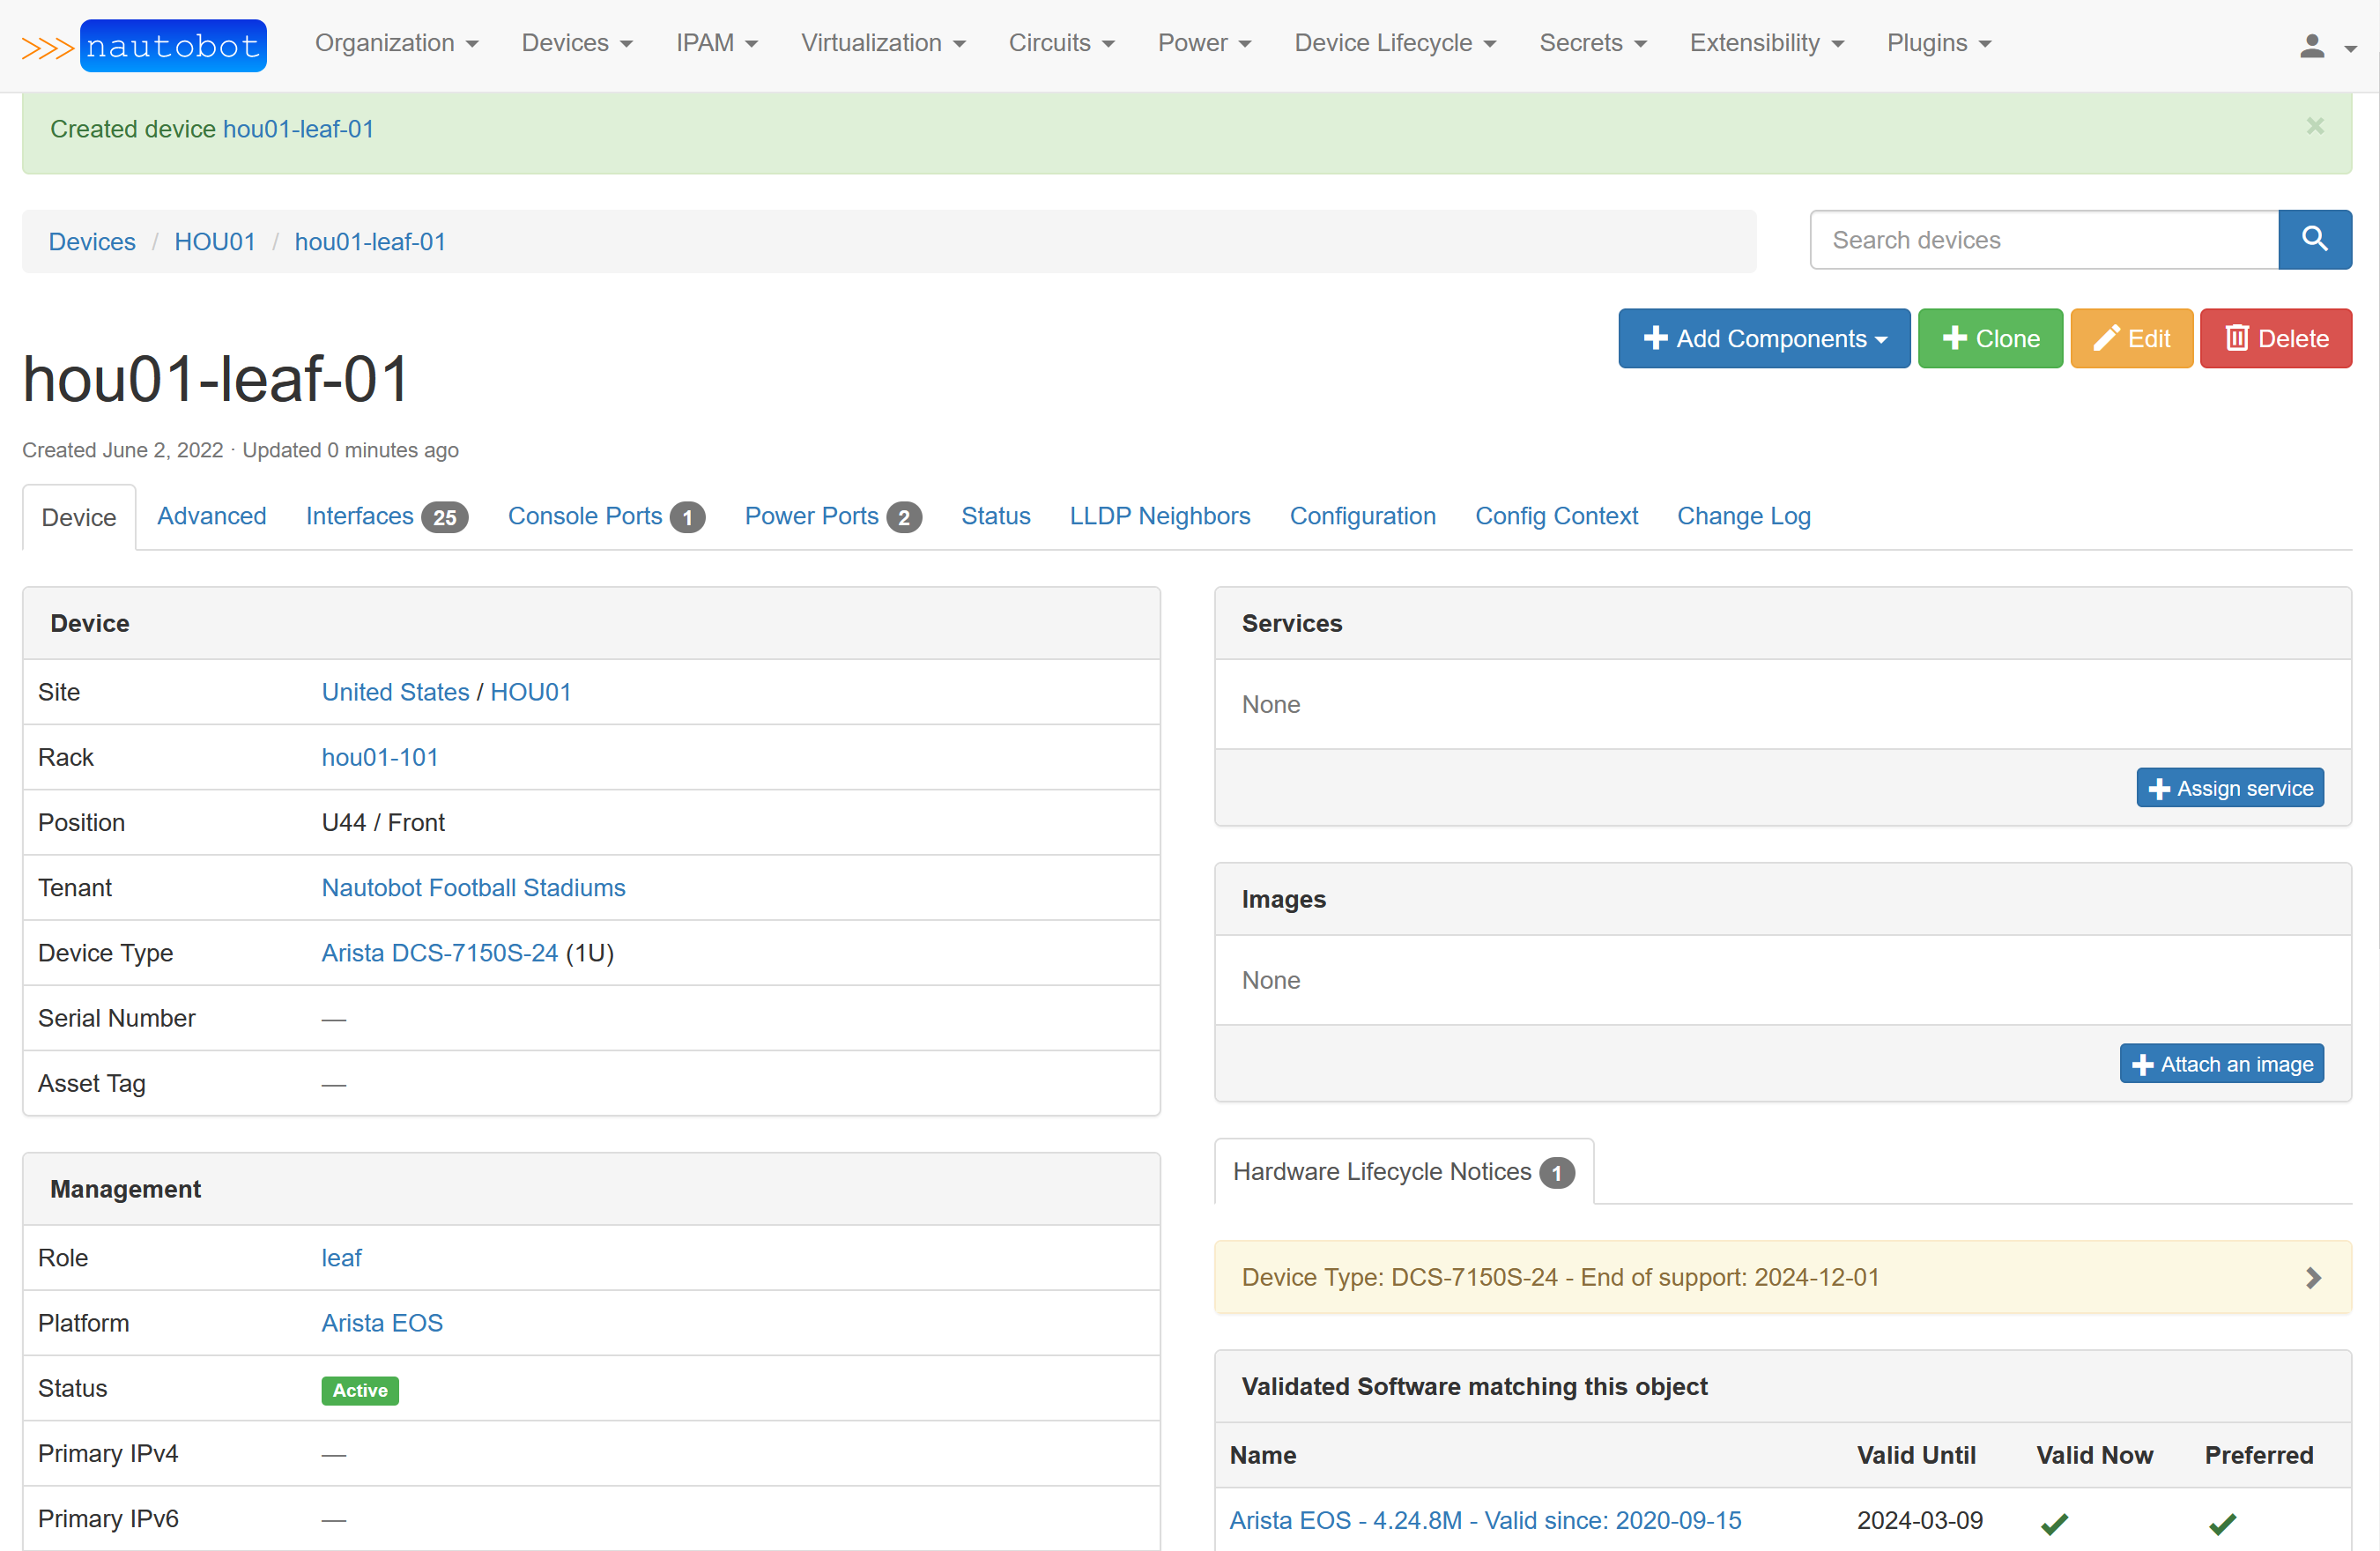Click Attach an image button
Screen dimensions: 2380x1551
[2221, 1064]
